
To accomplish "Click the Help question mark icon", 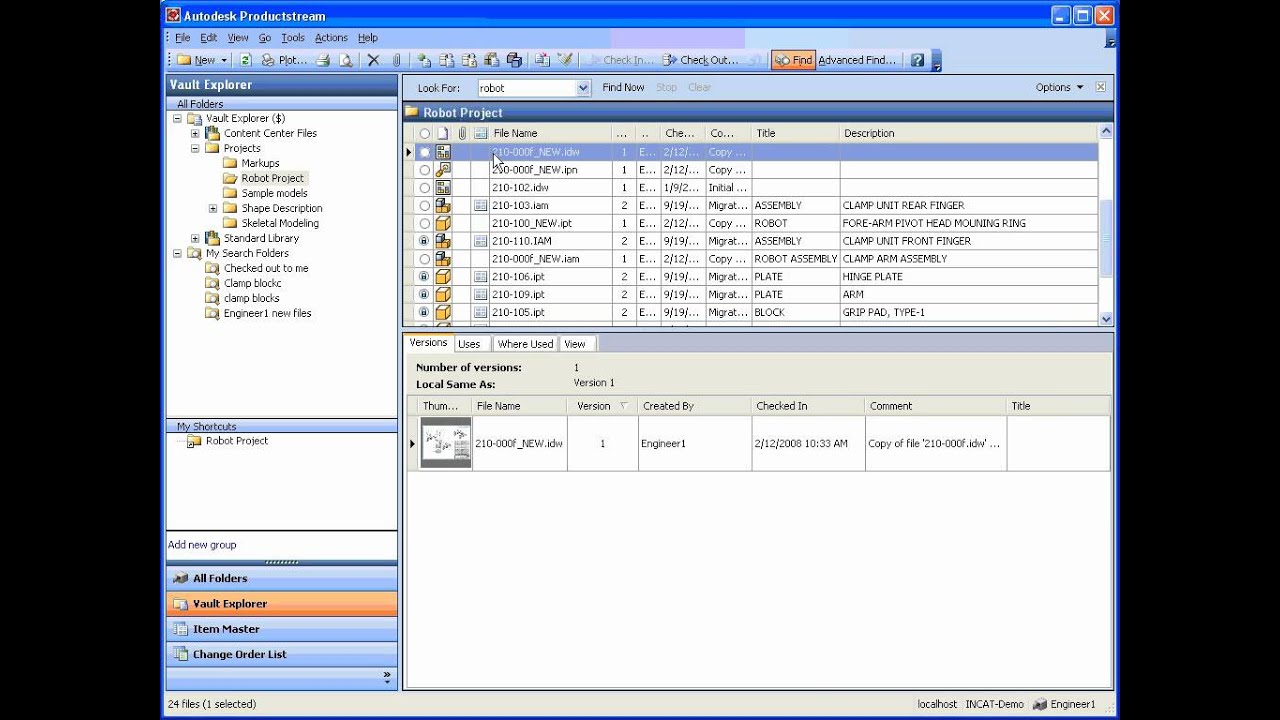I will point(917,60).
